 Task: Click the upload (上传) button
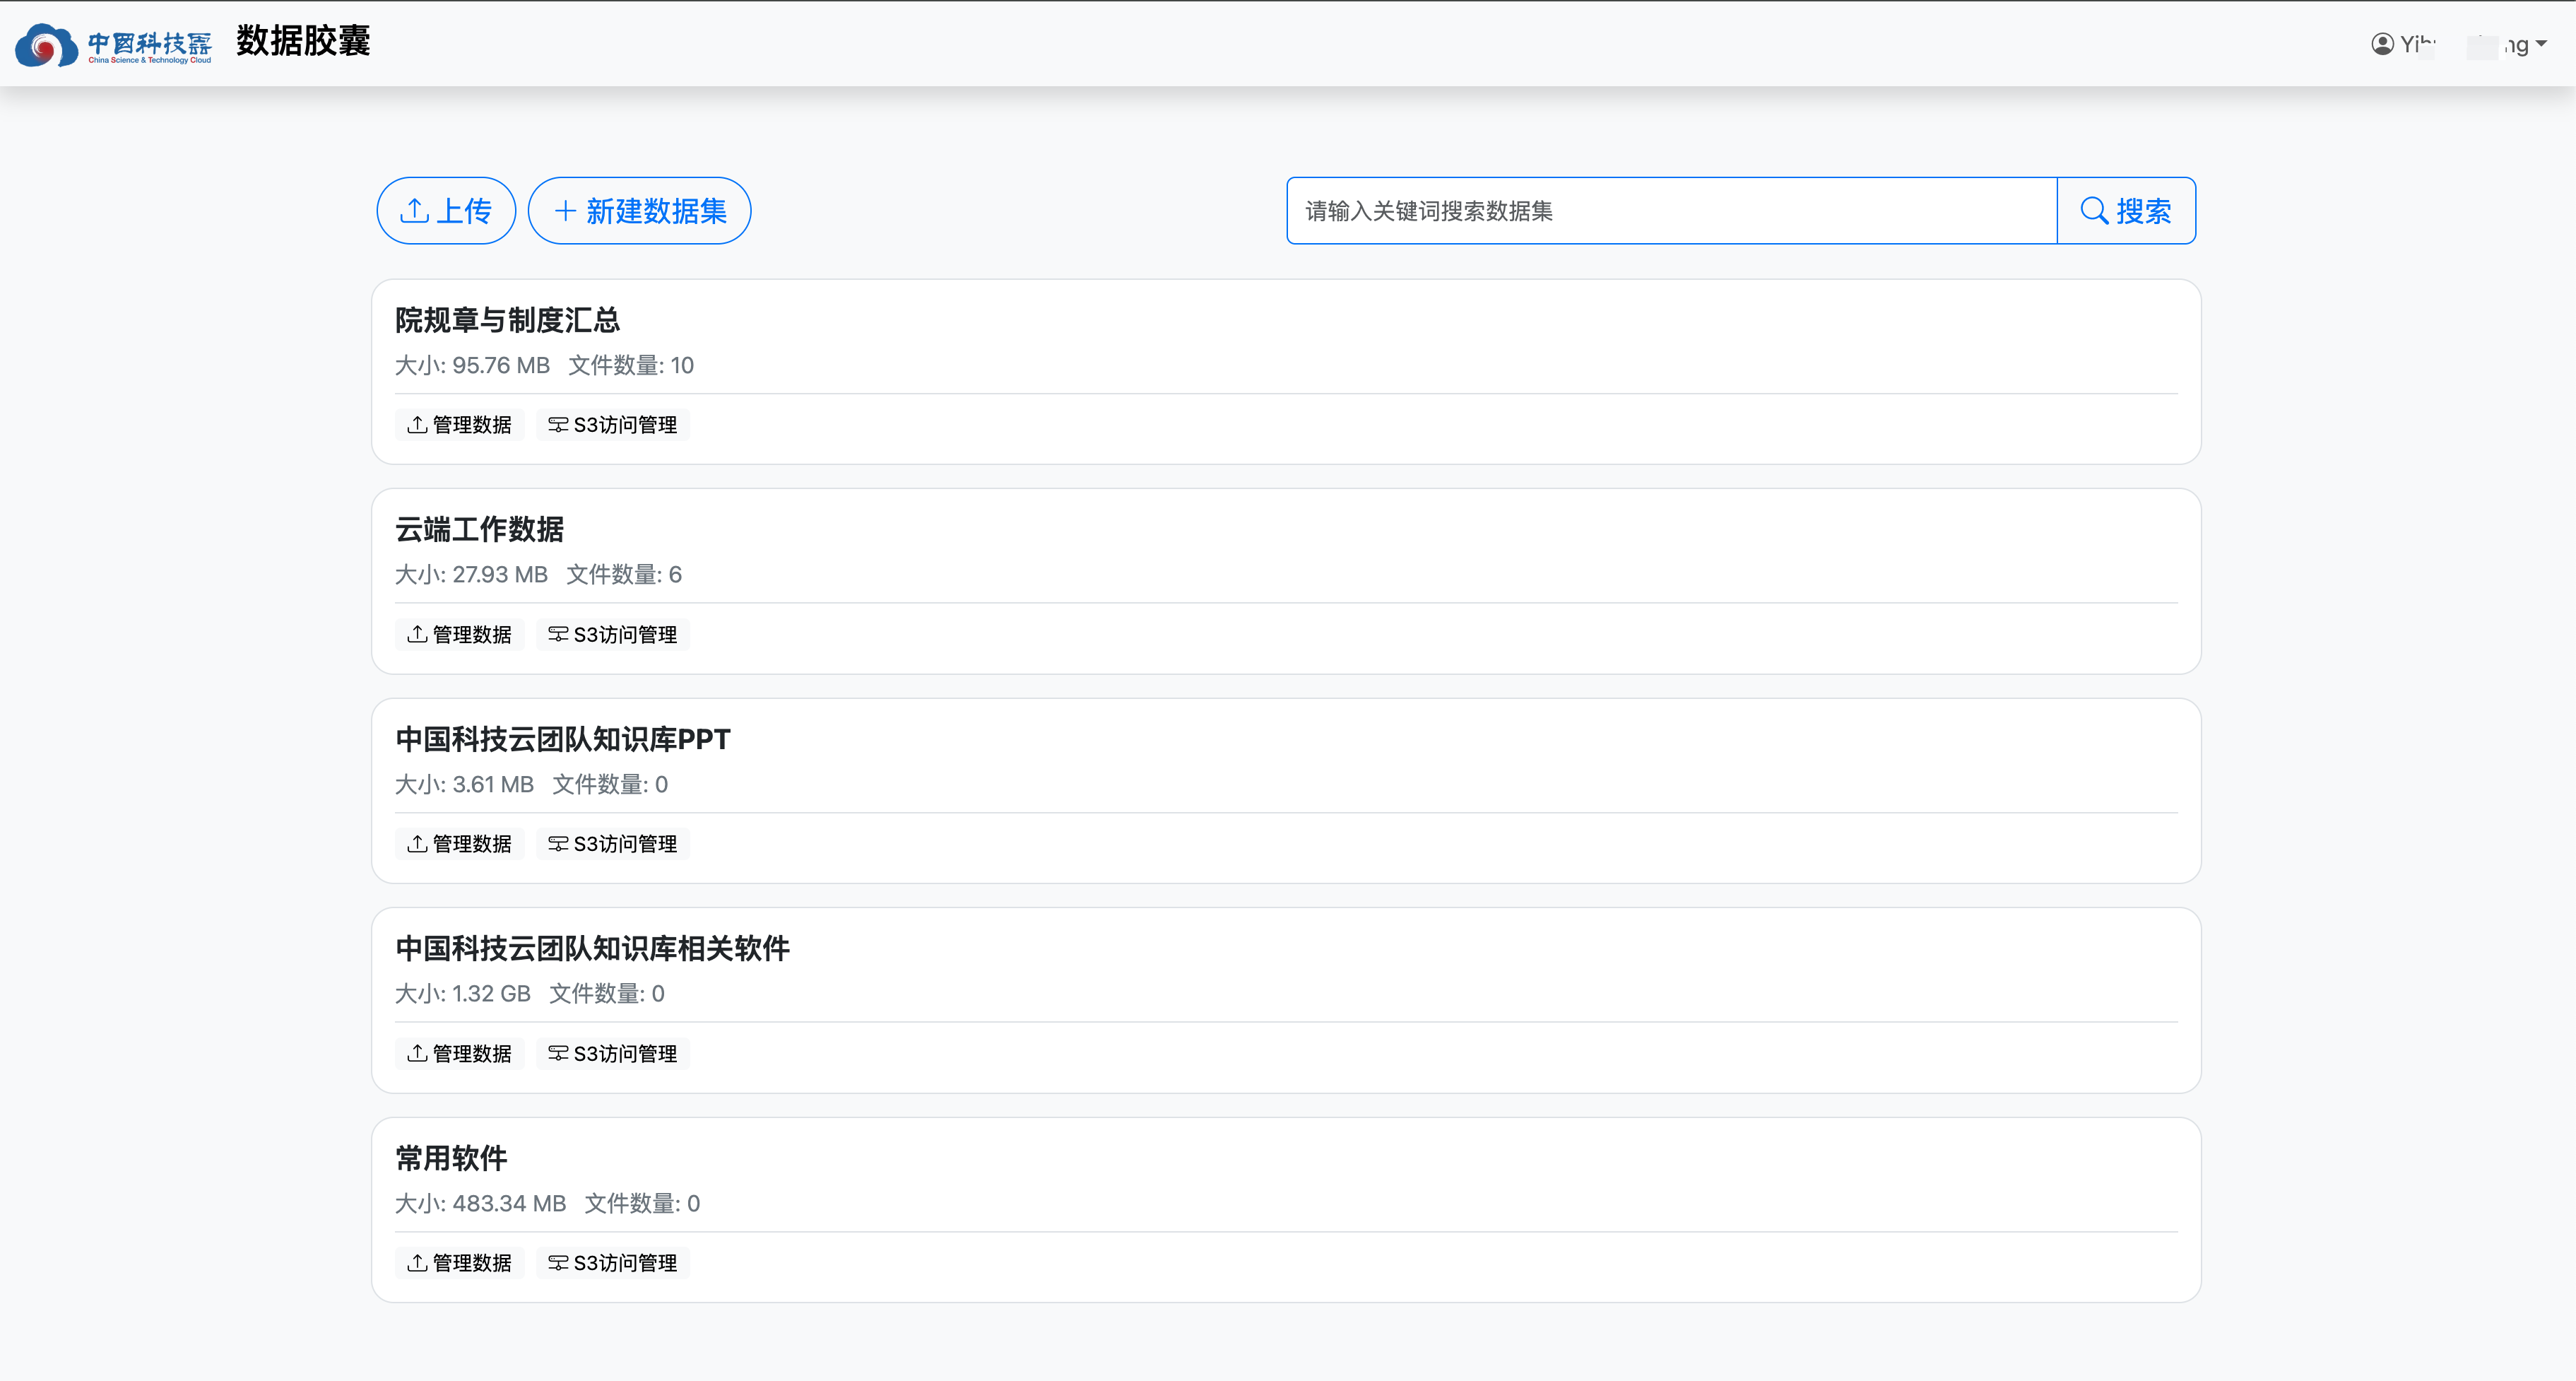point(446,211)
